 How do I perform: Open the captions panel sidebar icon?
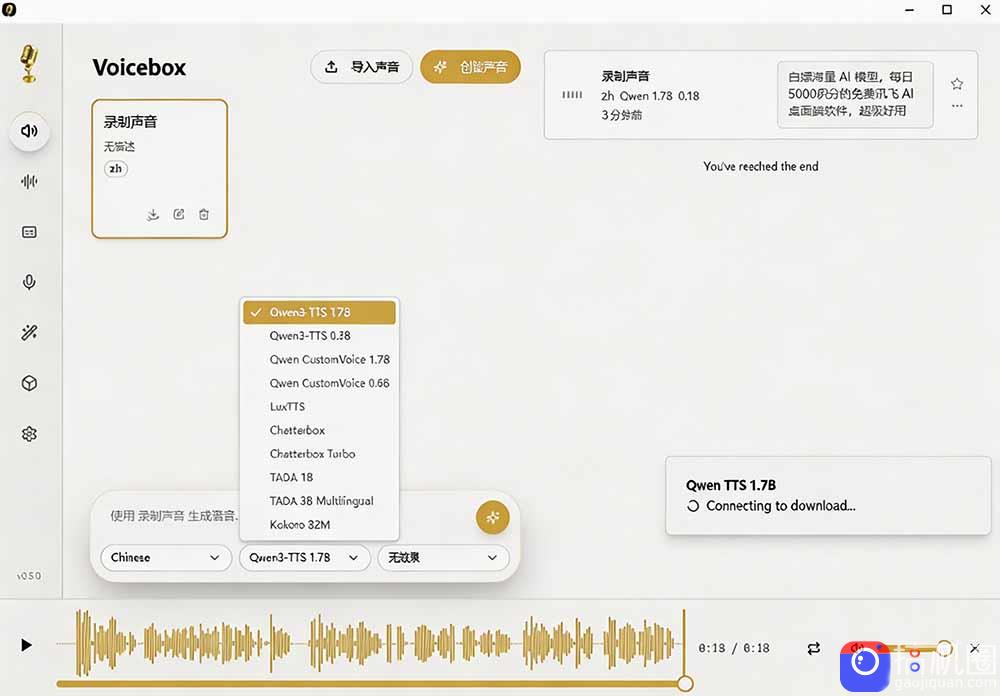29,232
